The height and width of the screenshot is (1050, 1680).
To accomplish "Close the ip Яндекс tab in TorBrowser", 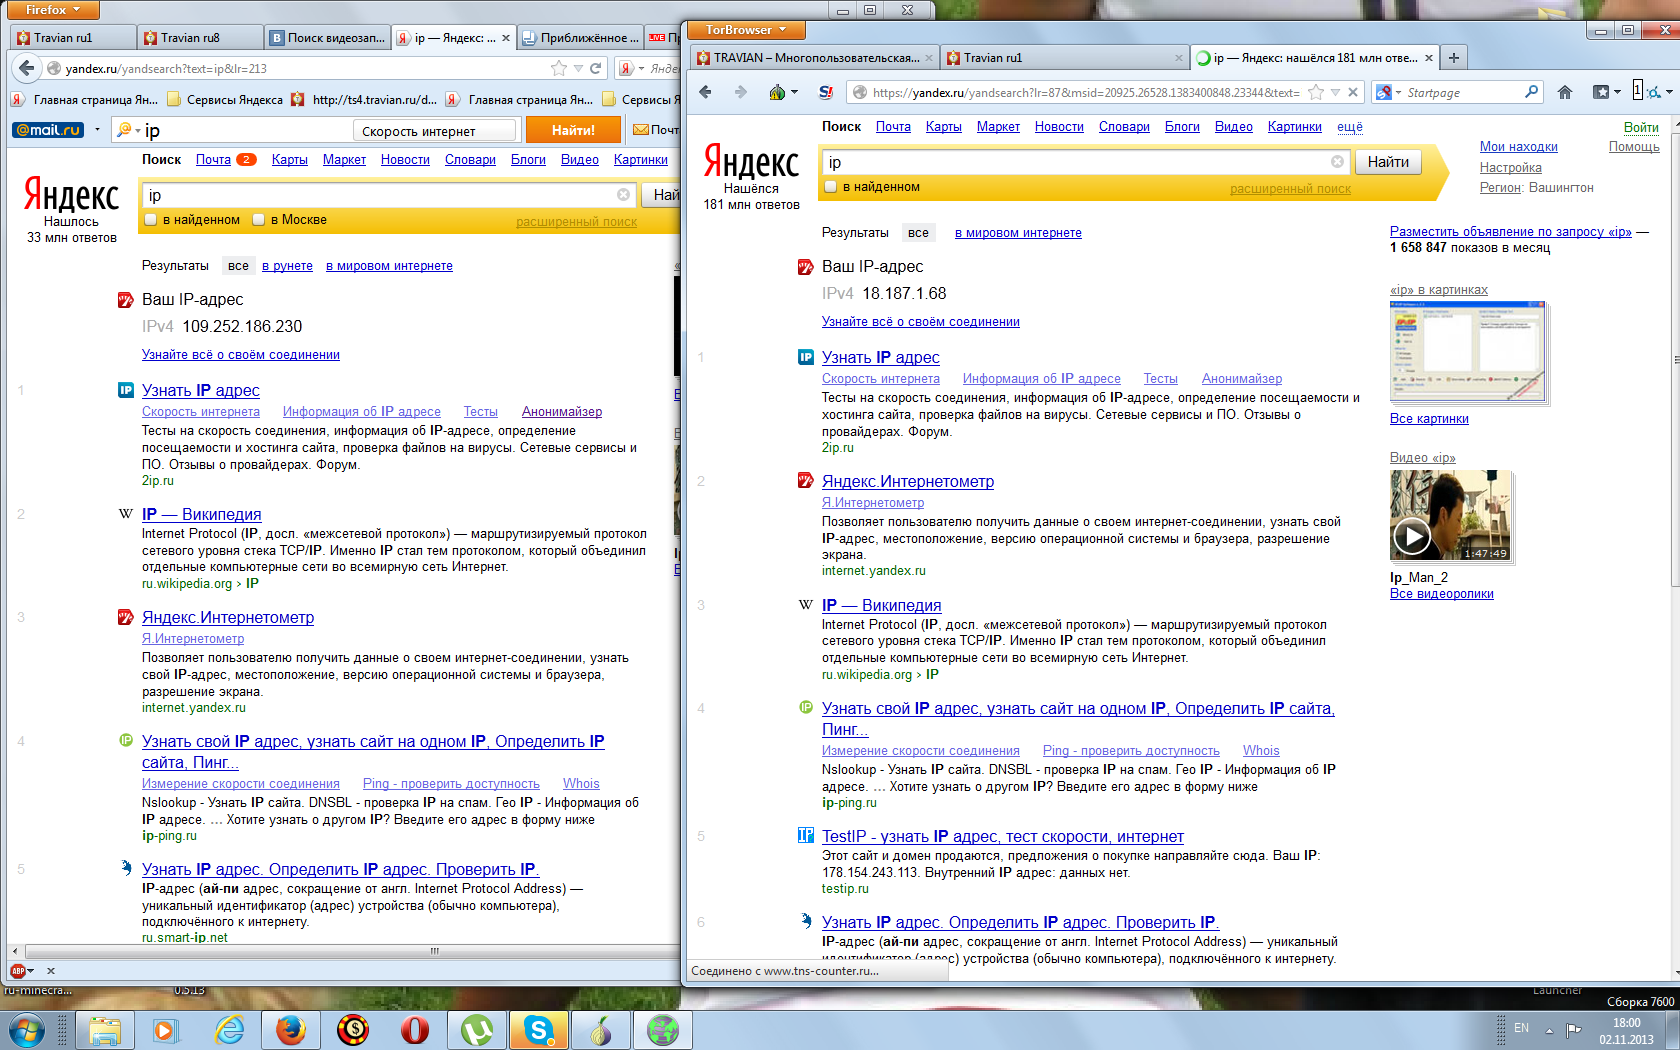I will 1428,58.
